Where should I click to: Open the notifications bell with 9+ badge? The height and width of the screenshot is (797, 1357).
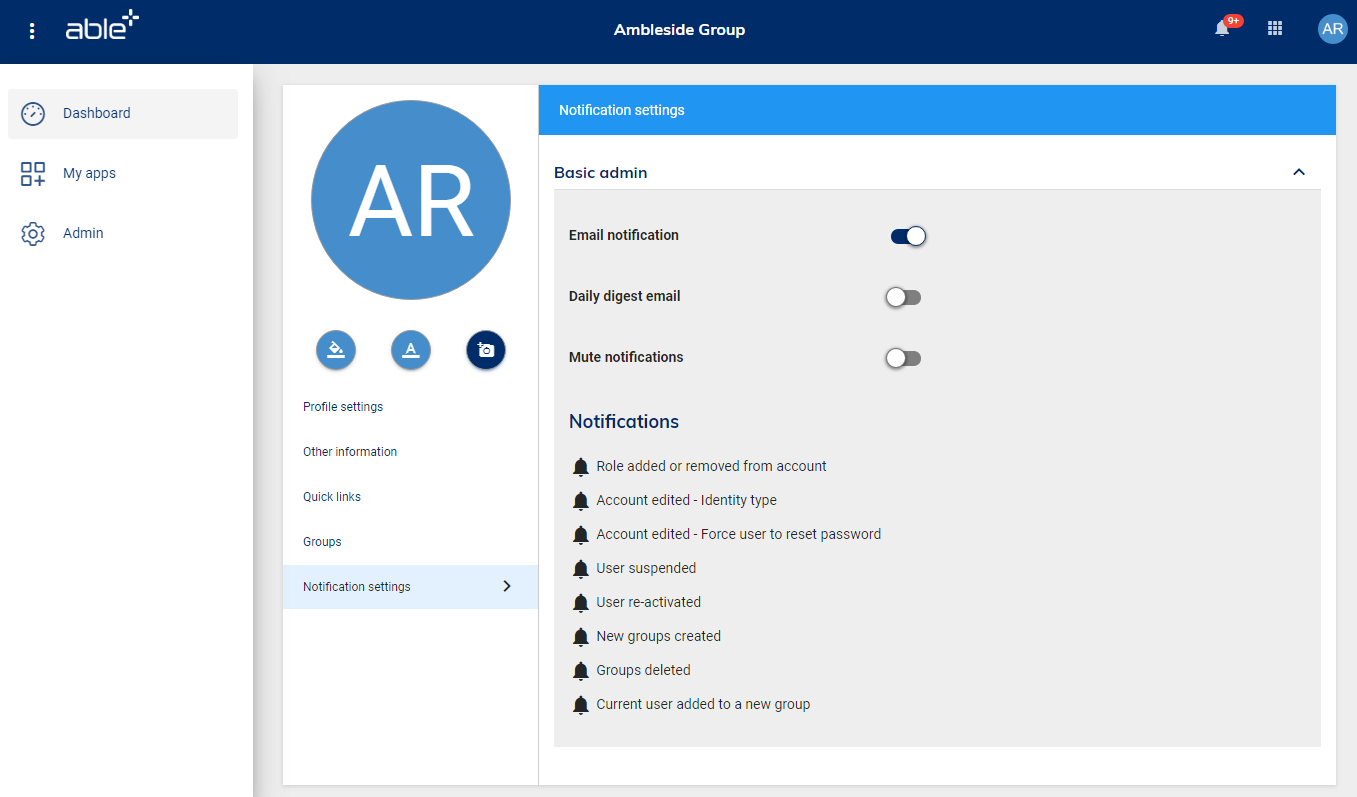(x=1222, y=29)
